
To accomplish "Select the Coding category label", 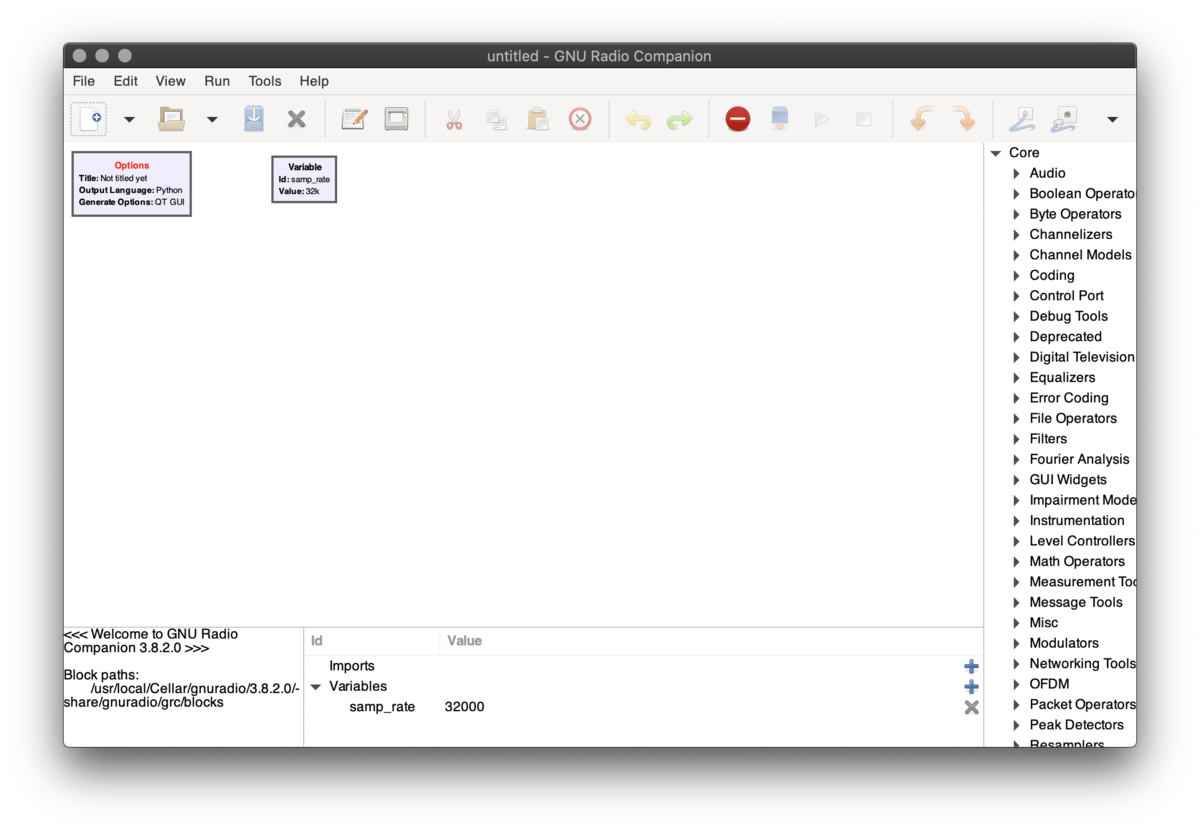I will pyautogui.click(x=1052, y=276).
